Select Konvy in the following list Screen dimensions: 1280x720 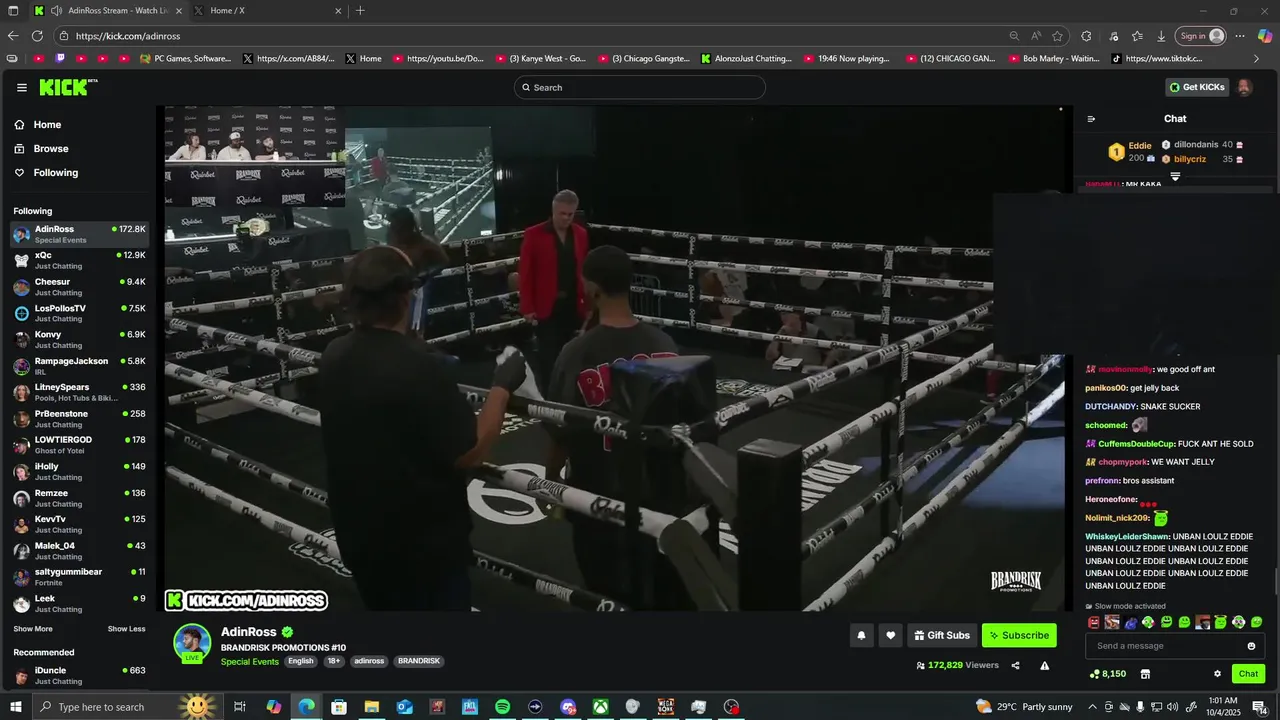[80, 340]
